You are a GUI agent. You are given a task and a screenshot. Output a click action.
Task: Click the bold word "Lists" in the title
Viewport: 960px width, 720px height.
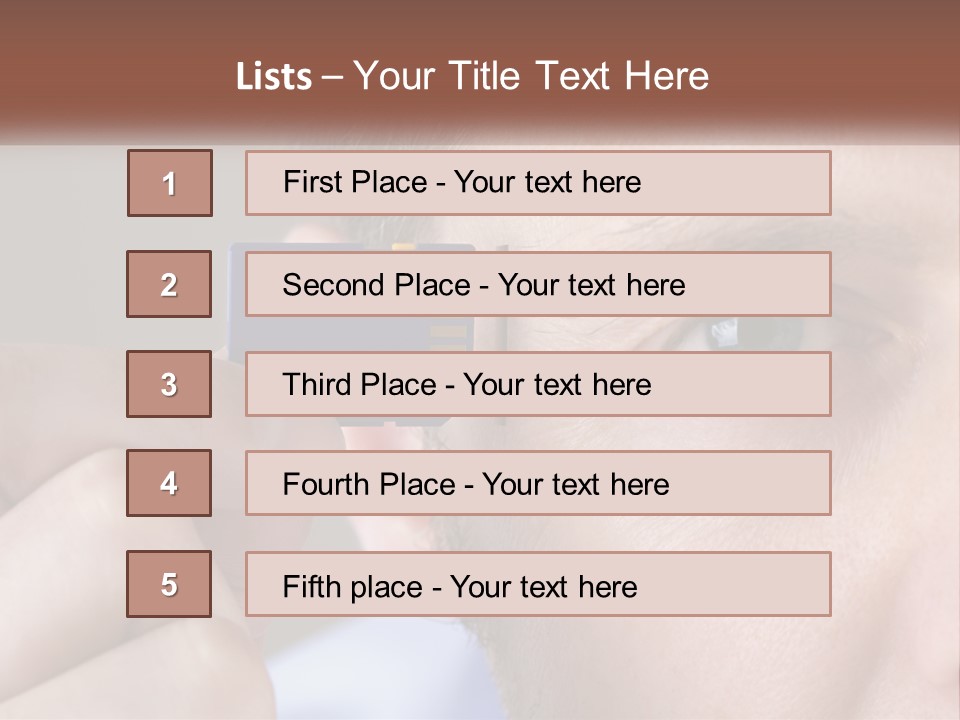(273, 77)
